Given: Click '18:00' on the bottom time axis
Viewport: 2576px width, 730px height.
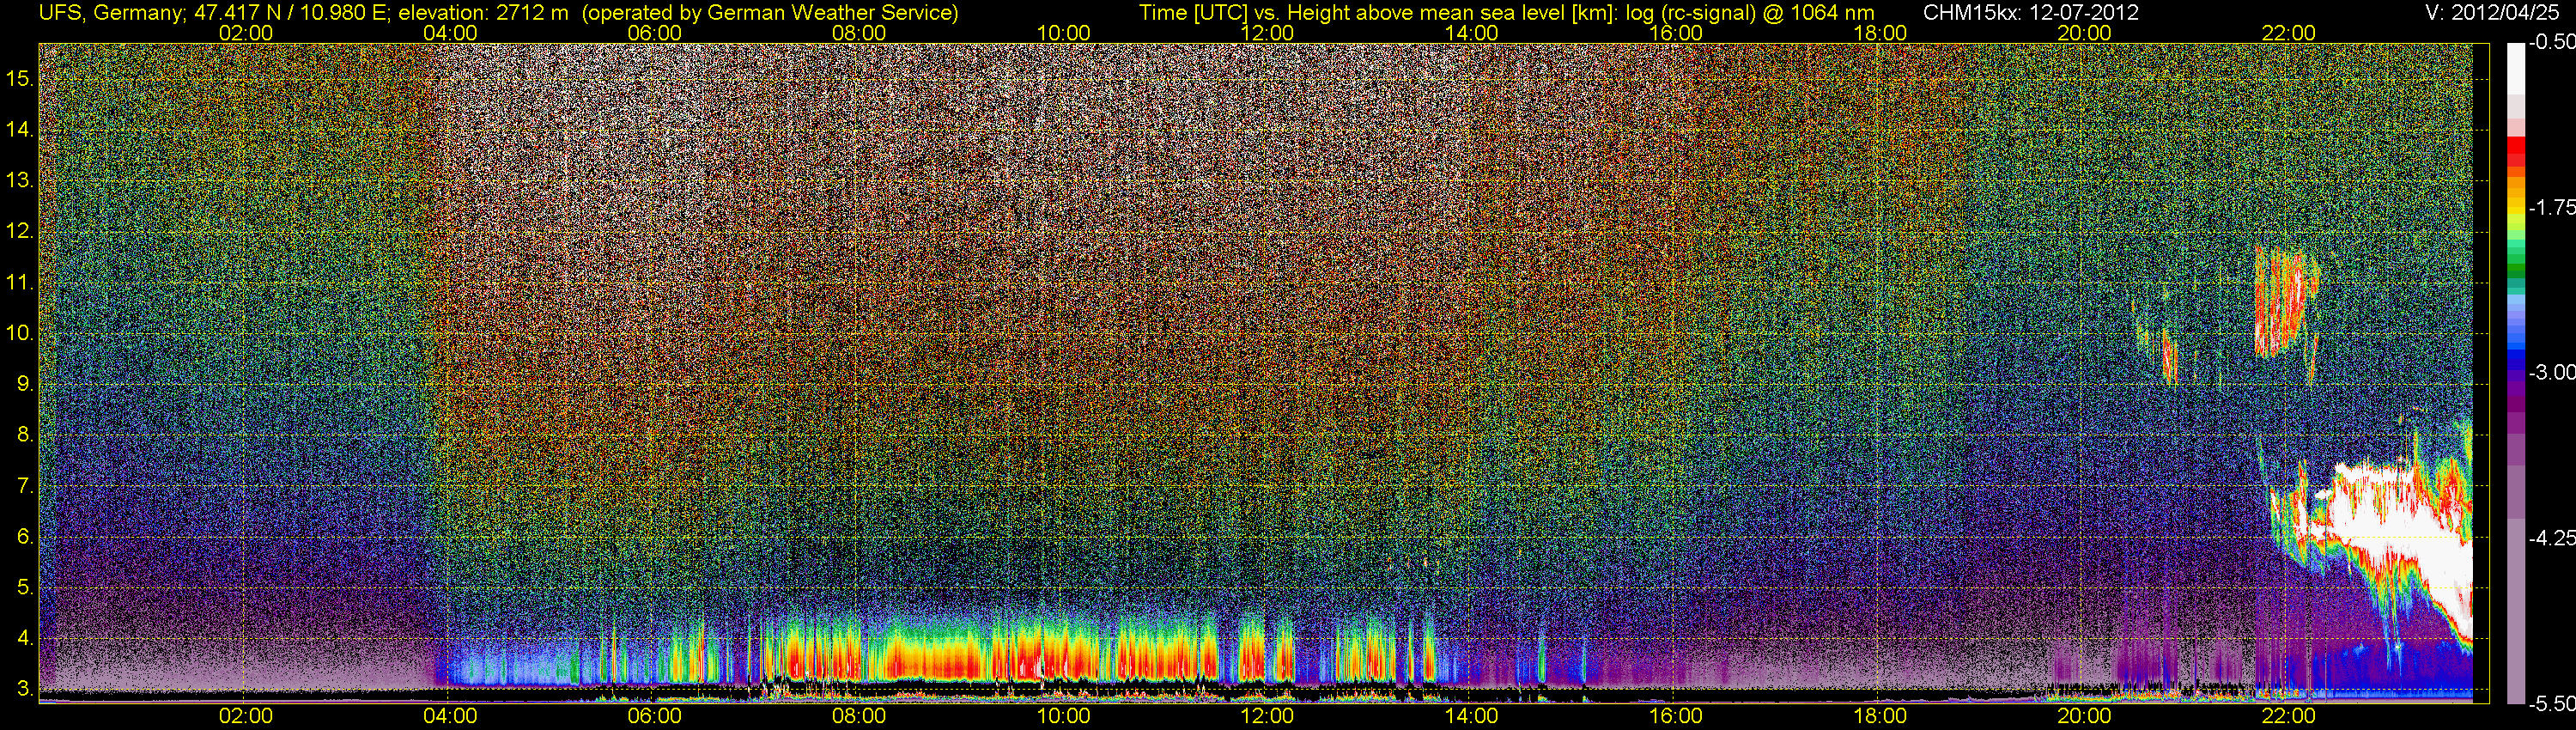Looking at the screenshot, I should click(1880, 716).
